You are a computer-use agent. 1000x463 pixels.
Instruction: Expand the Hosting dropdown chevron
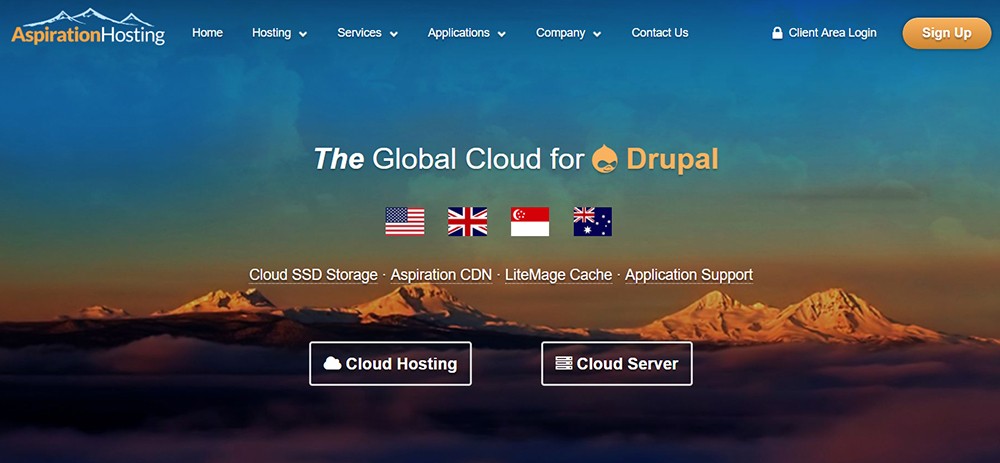(303, 34)
